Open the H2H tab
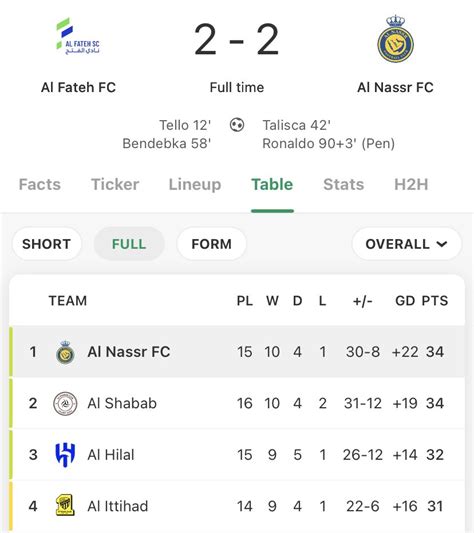474x533 pixels. (411, 185)
